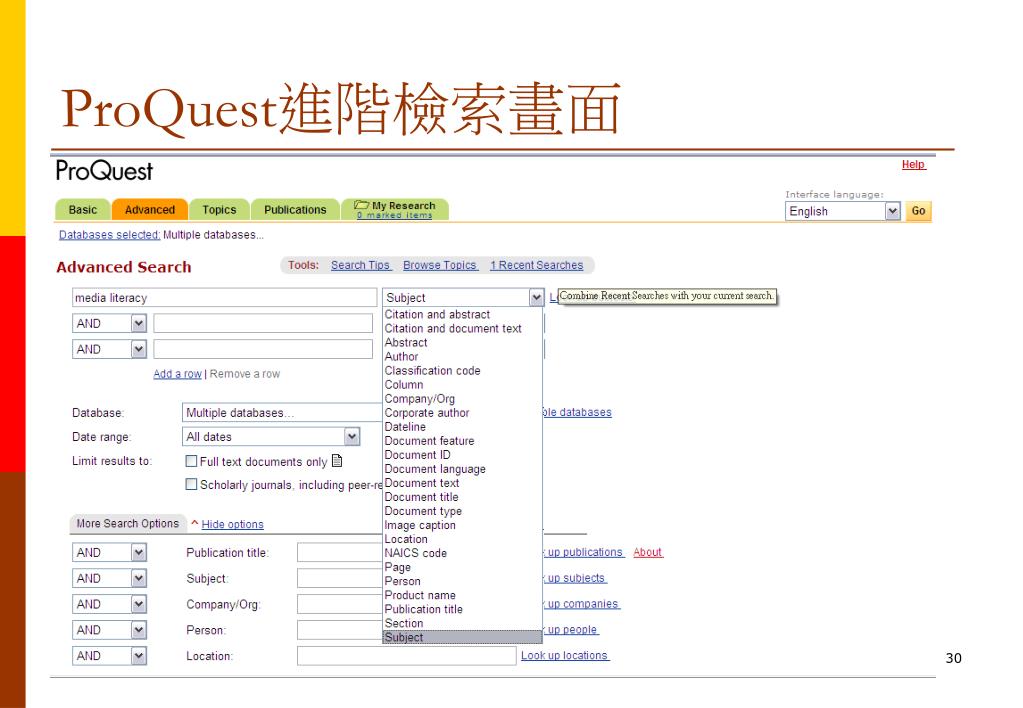Select Company/Org in field list
The width and height of the screenshot is (1023, 708).
[462, 399]
